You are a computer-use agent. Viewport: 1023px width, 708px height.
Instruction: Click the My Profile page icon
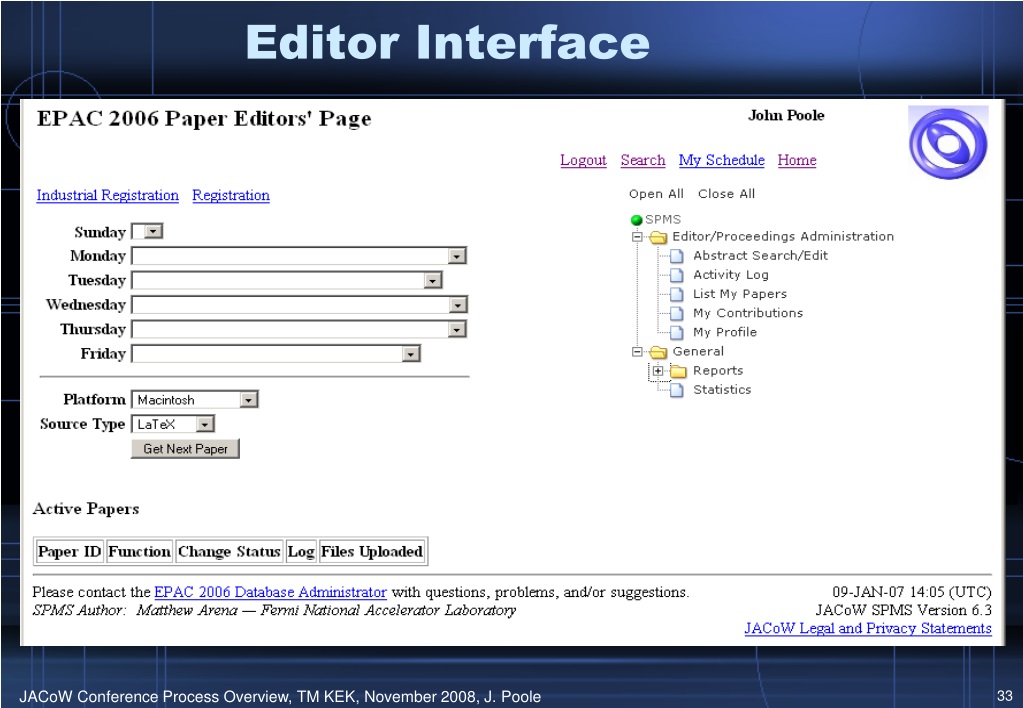pyautogui.click(x=677, y=332)
